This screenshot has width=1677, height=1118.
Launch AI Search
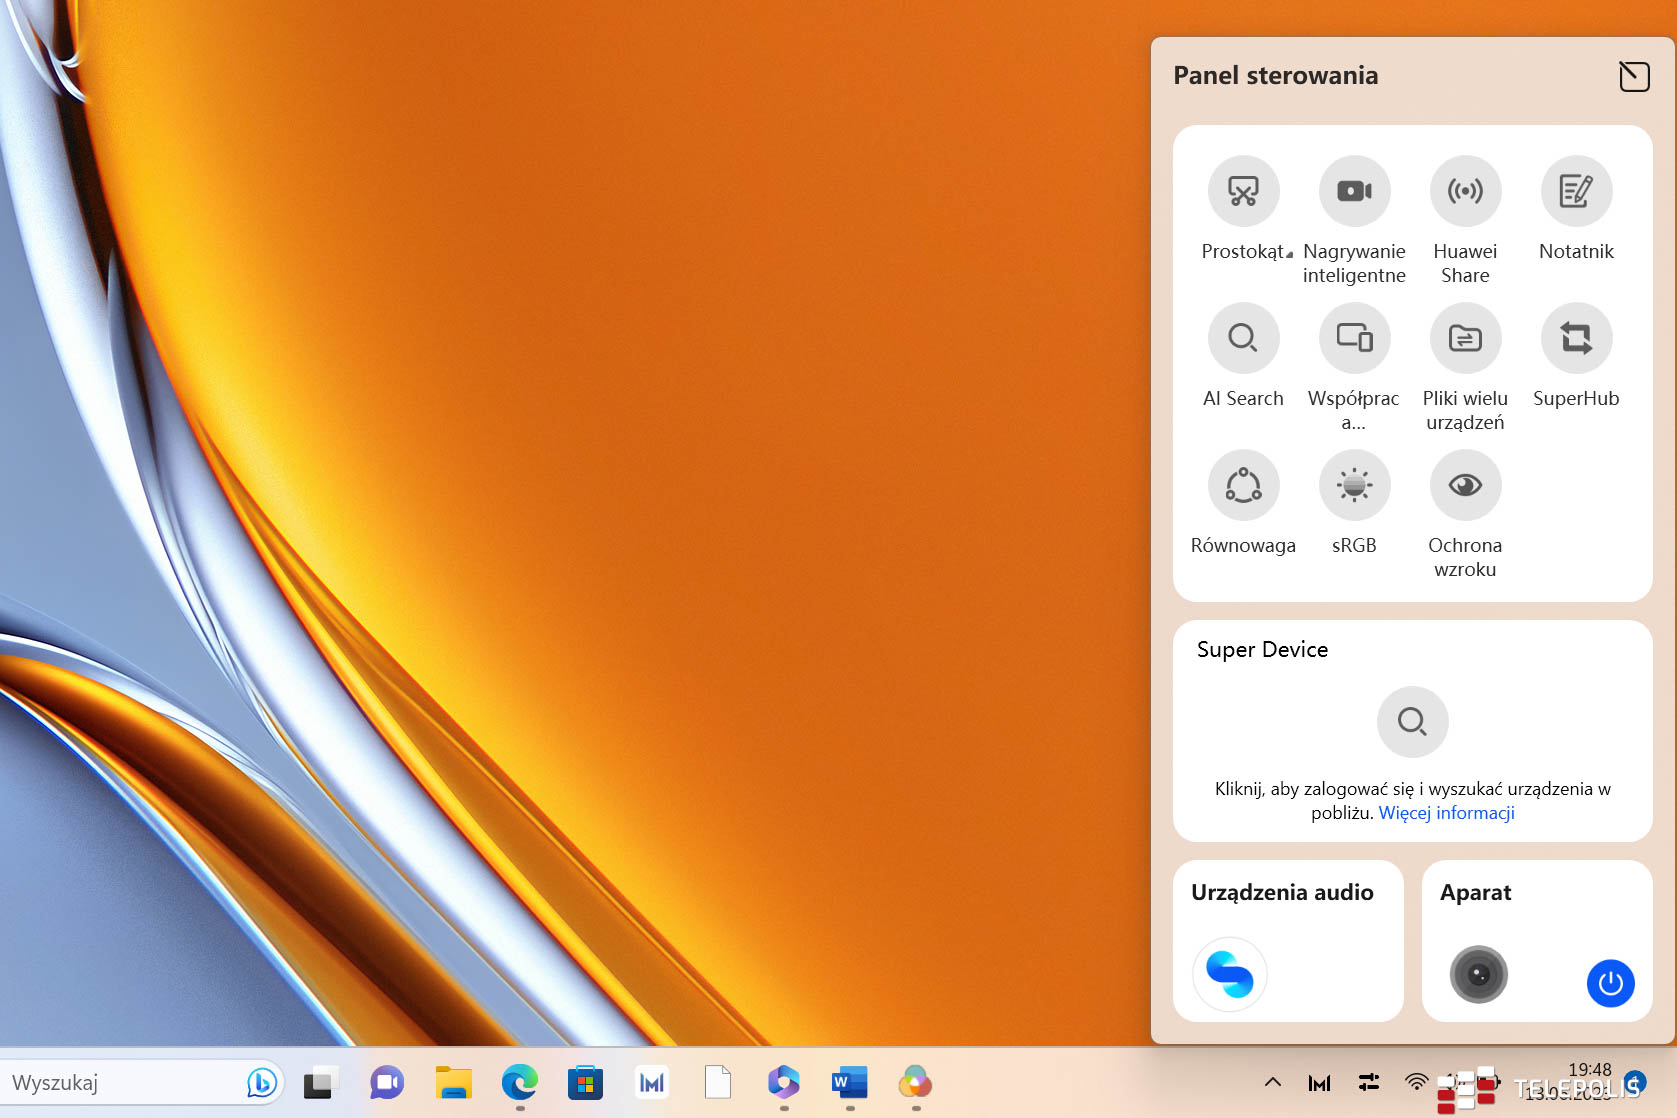pyautogui.click(x=1243, y=338)
